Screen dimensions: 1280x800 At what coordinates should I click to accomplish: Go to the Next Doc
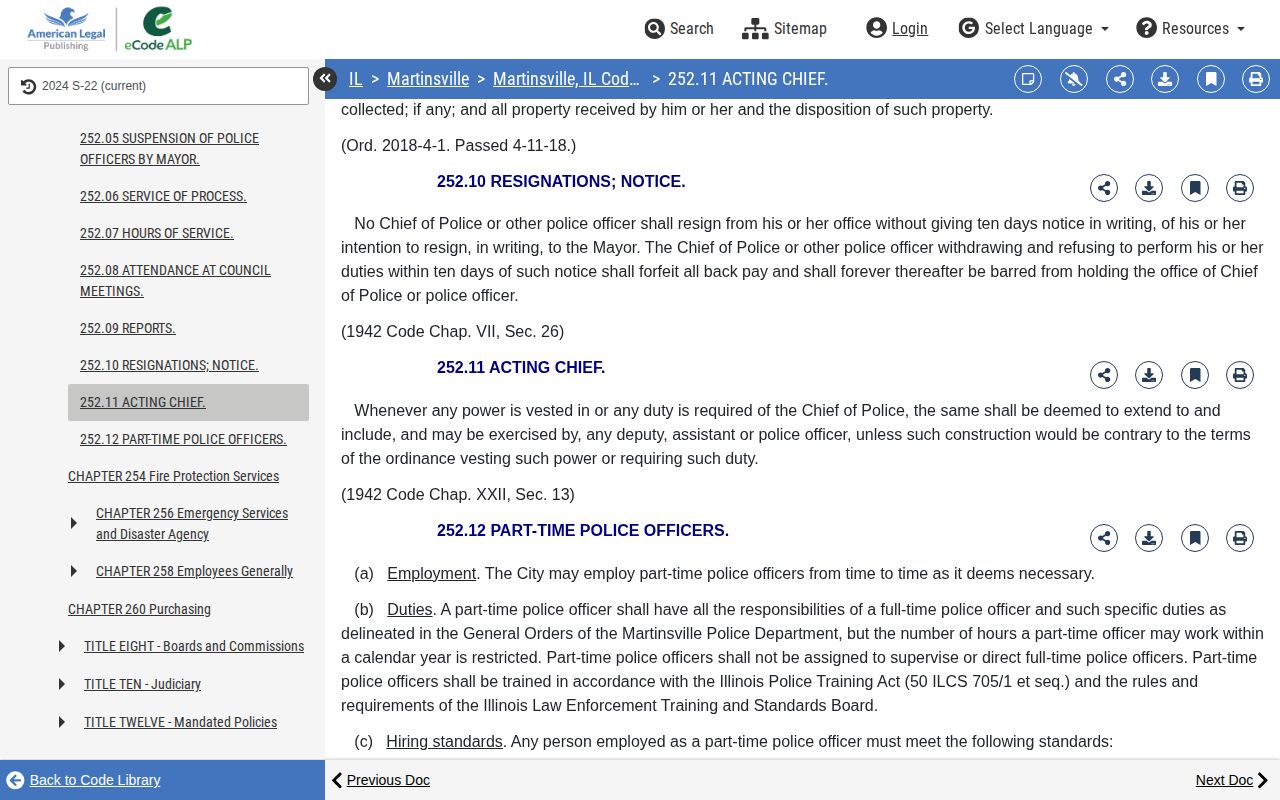1232,780
